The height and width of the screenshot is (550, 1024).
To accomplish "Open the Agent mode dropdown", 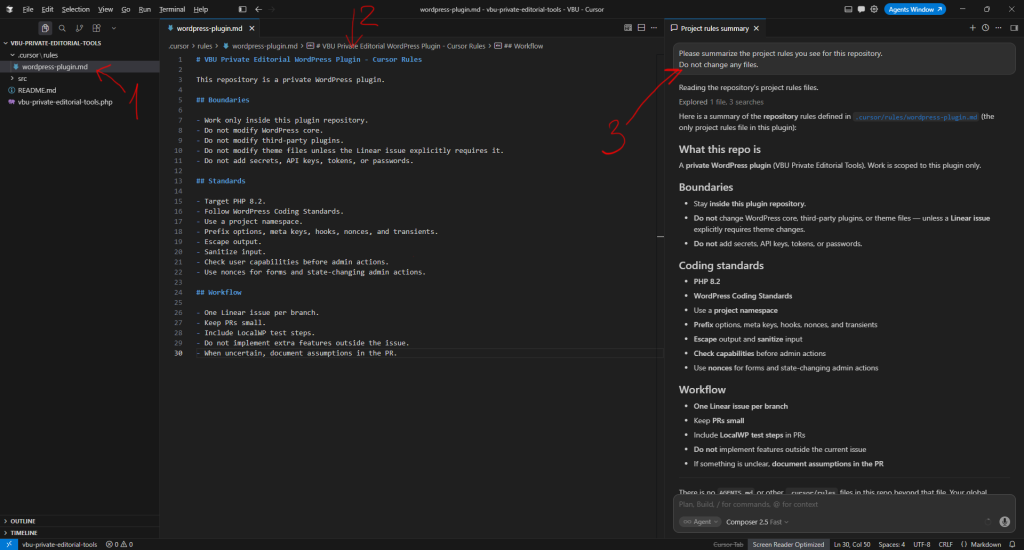I will pyautogui.click(x=700, y=522).
